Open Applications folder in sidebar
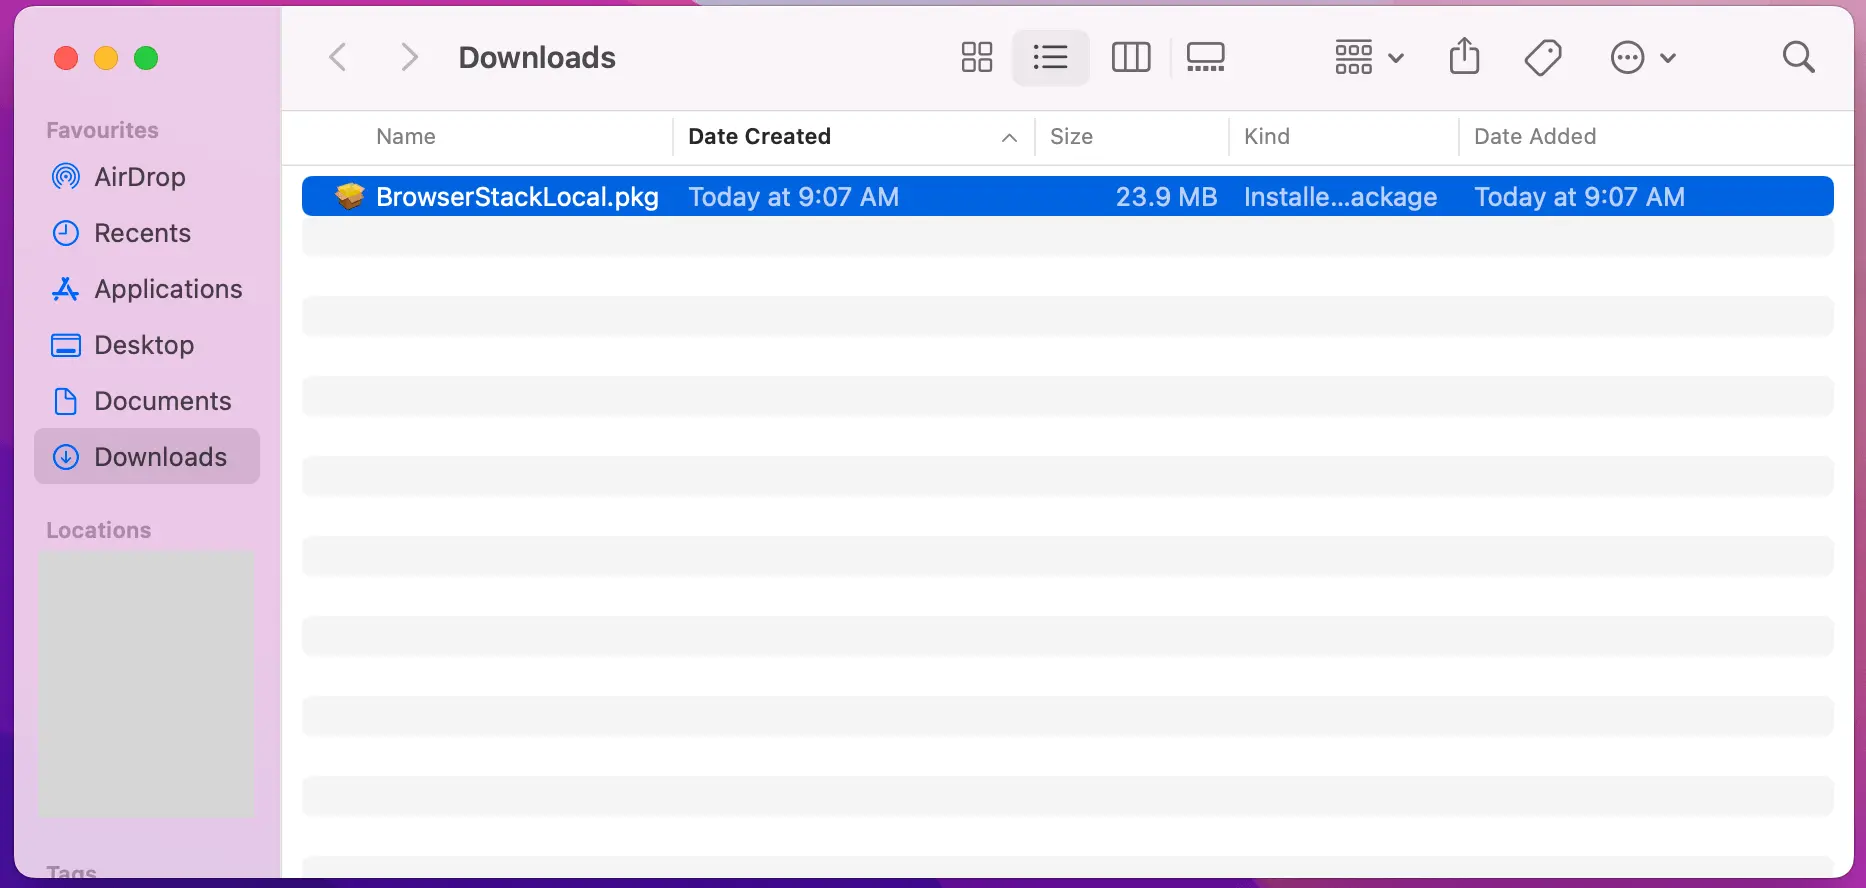 coord(168,289)
